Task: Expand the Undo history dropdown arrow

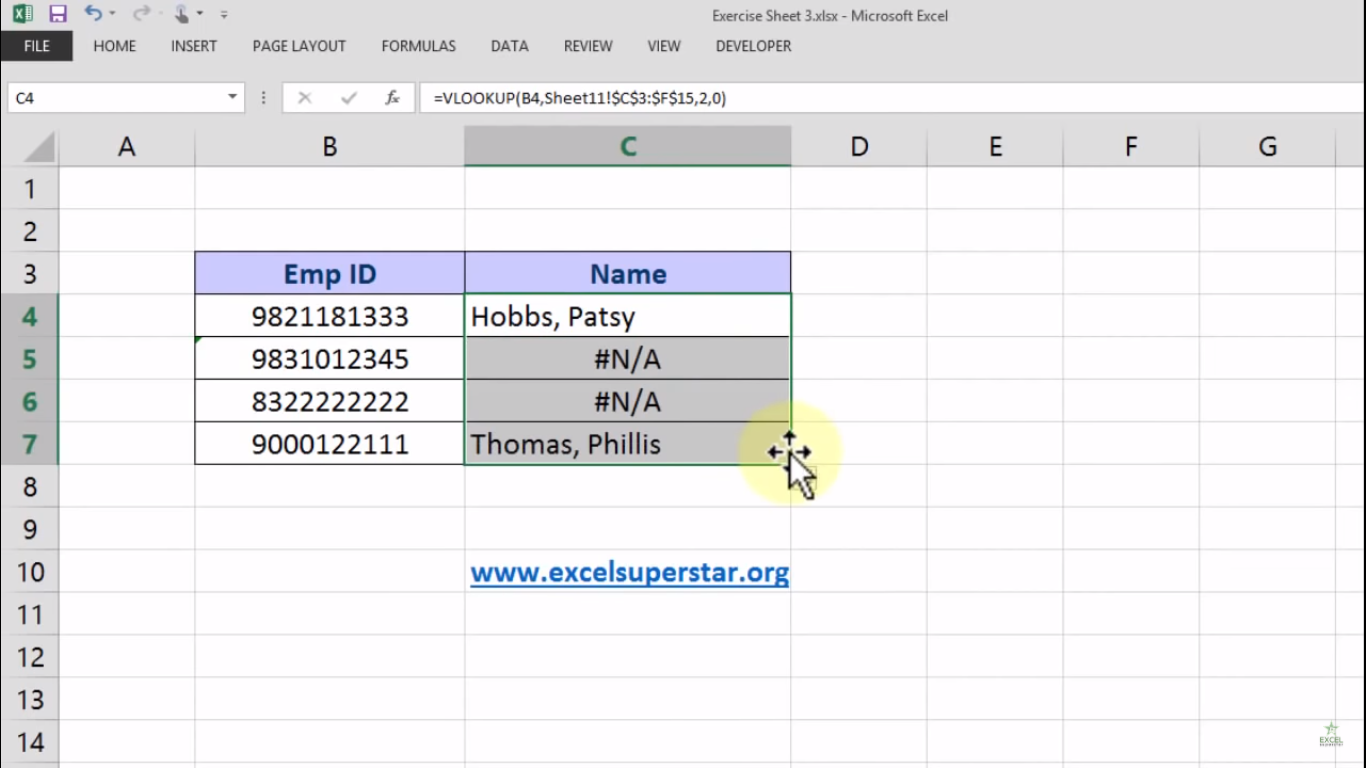Action: (x=112, y=14)
